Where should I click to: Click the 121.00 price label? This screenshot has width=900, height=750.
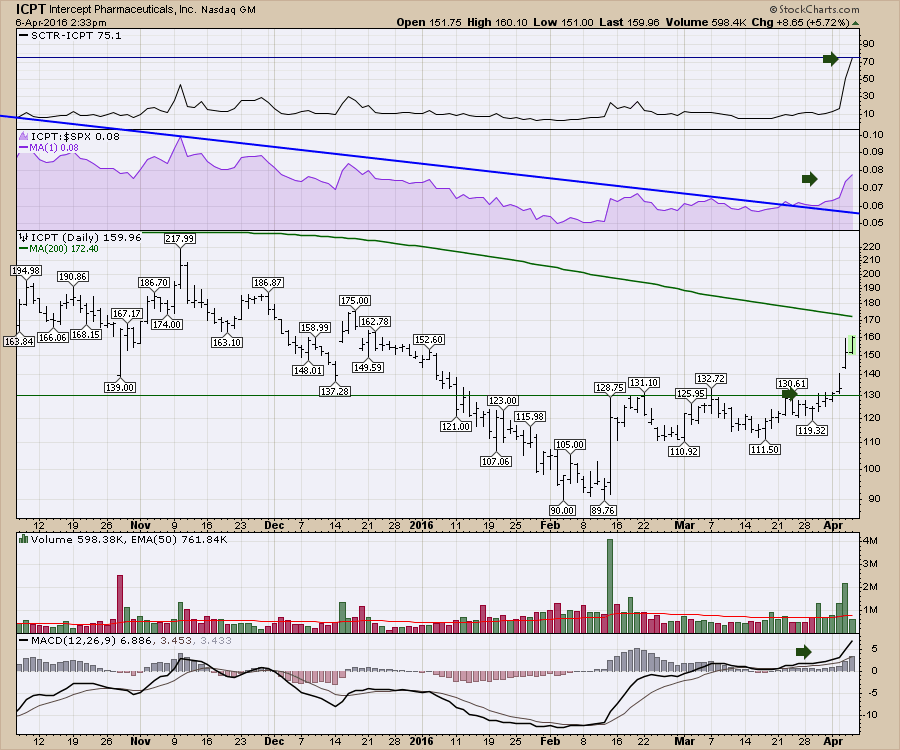click(456, 427)
